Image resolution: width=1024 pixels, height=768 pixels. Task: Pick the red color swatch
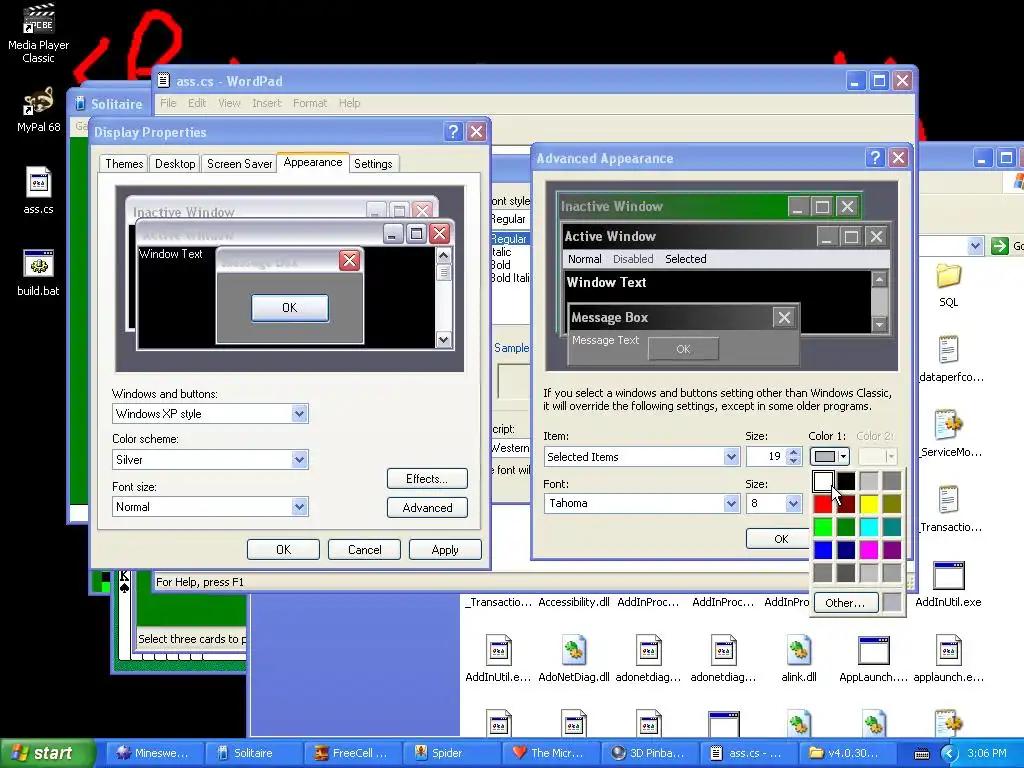click(x=823, y=504)
